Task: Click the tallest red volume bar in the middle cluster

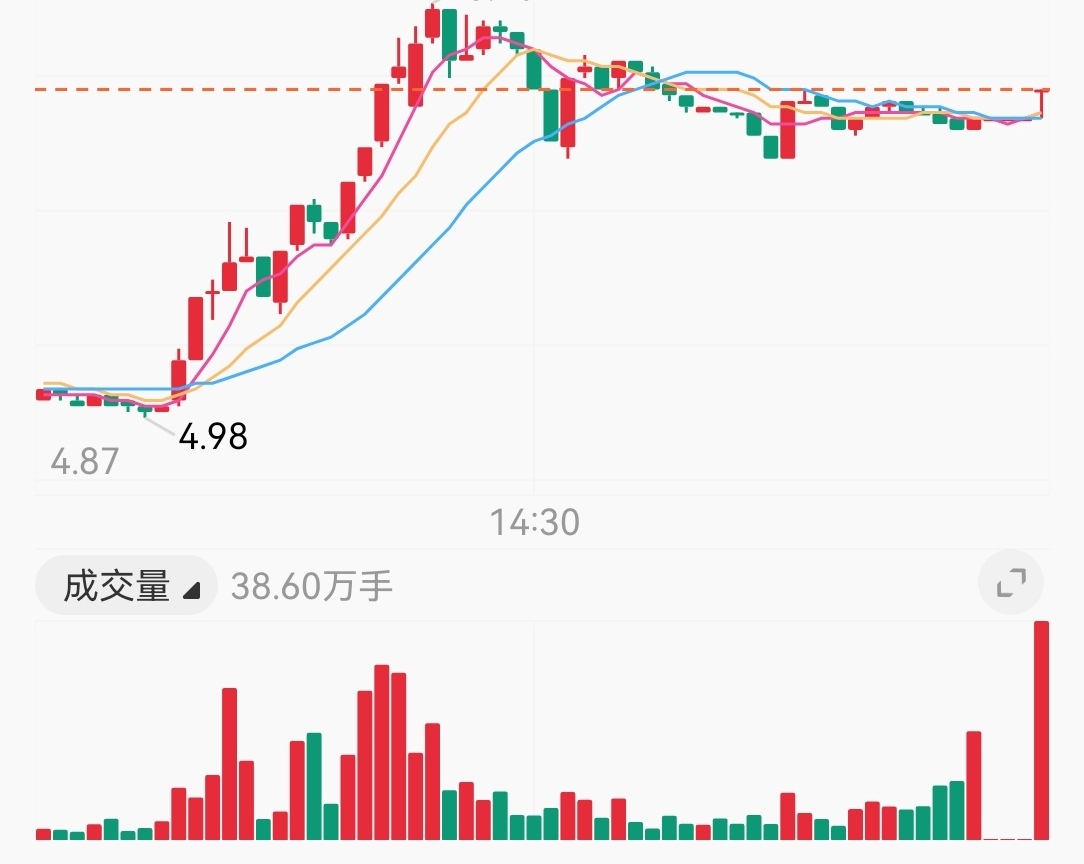Action: tap(382, 750)
